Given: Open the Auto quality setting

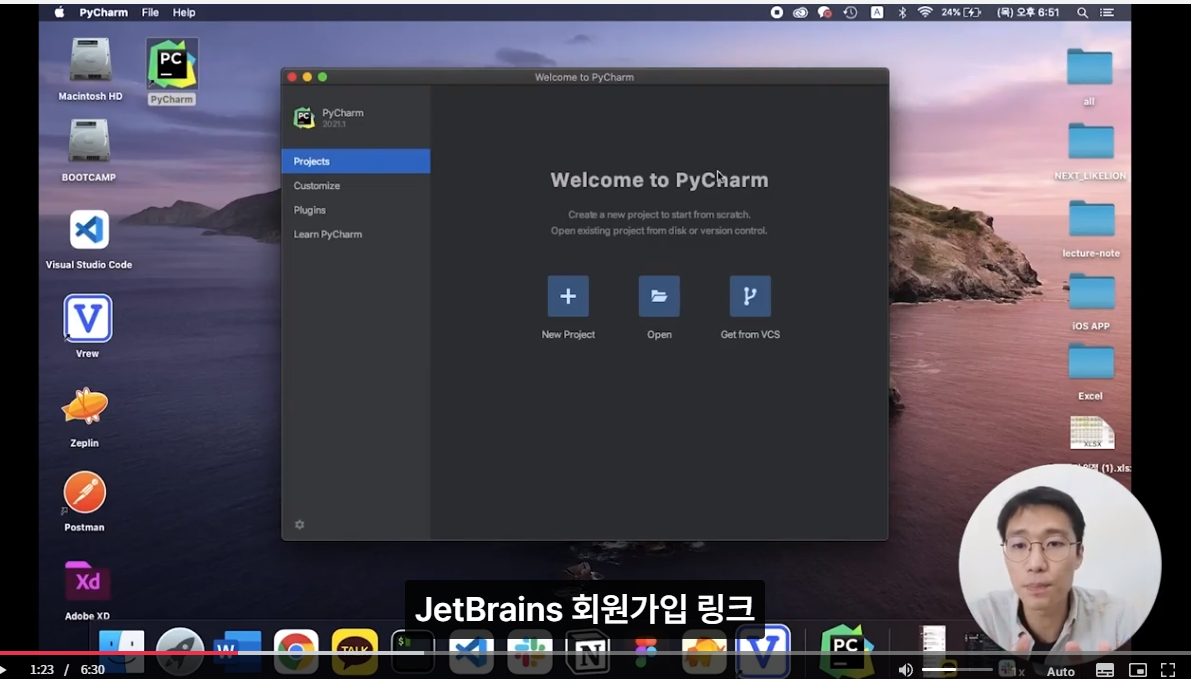Looking at the screenshot, I should 1060,671.
